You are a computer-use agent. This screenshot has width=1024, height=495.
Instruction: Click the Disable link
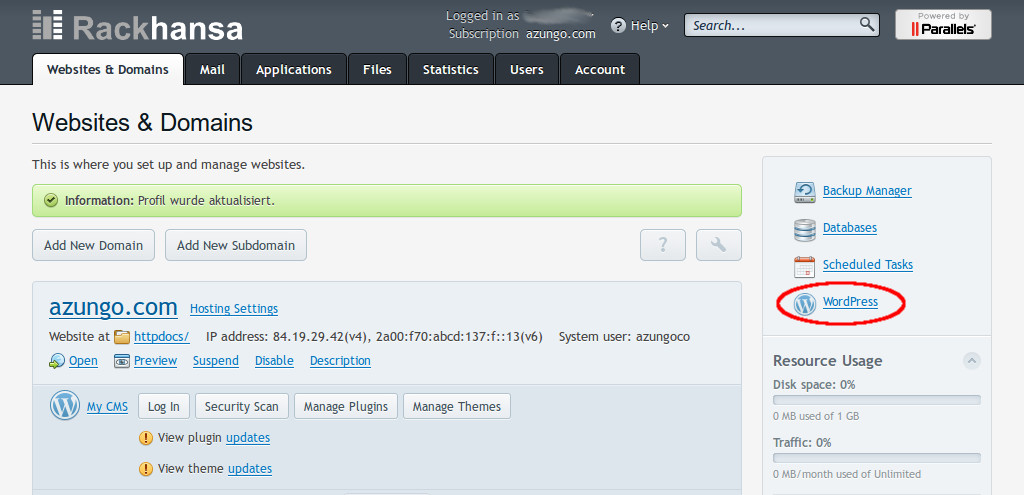tap(274, 360)
